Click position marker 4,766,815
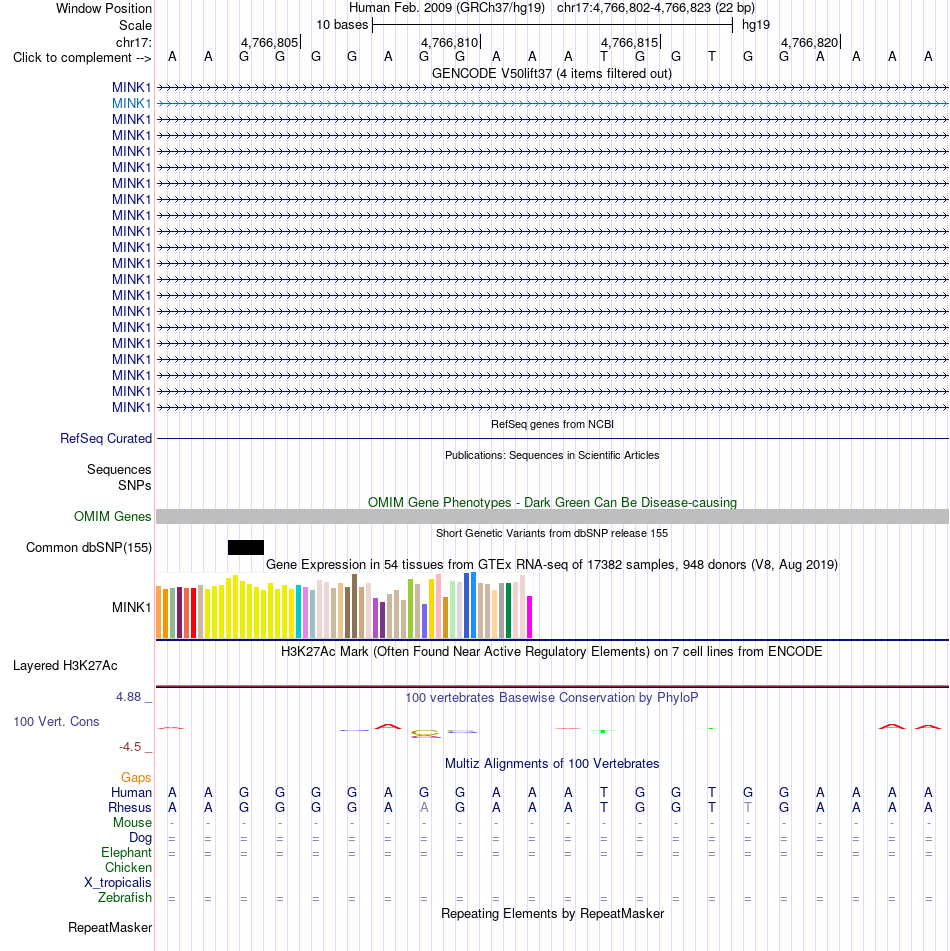Viewport: 950px width, 951px height. click(629, 43)
